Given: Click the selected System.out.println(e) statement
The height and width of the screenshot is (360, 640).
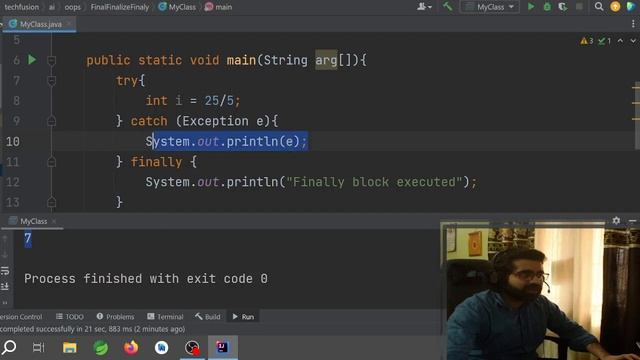Looking at the screenshot, I should point(227,142).
